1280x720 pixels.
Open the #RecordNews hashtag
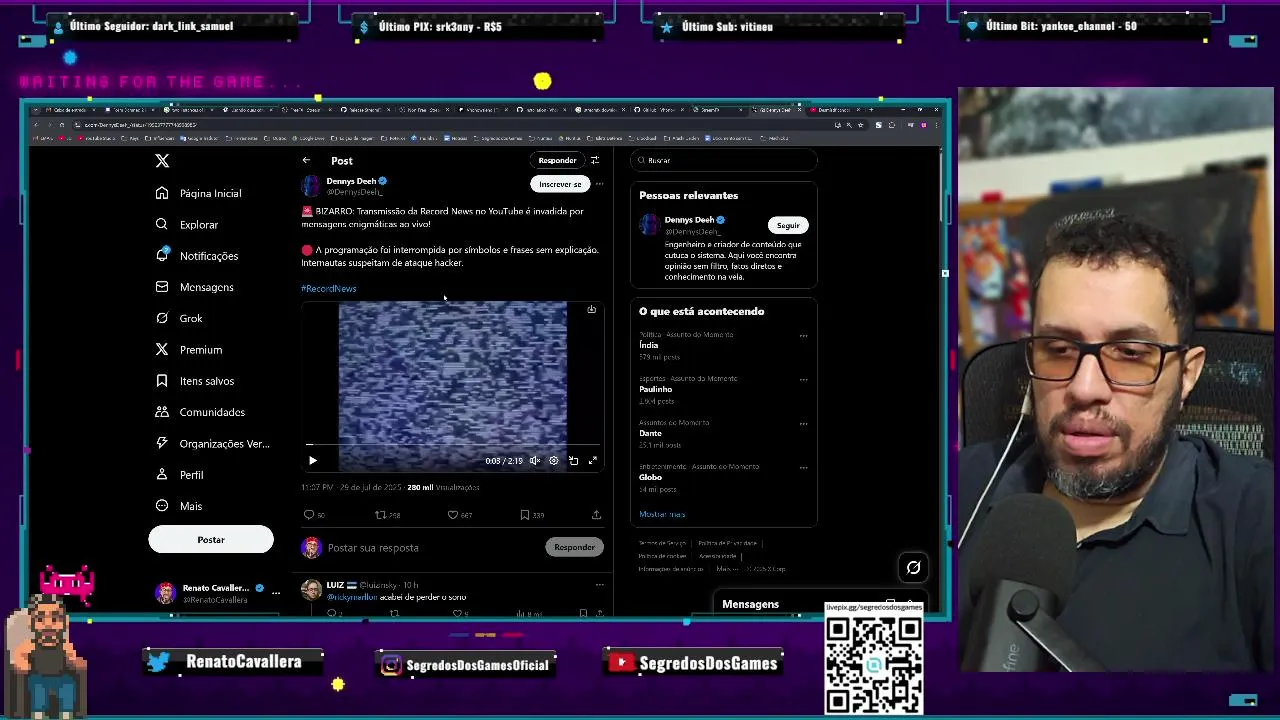pyautogui.click(x=329, y=289)
